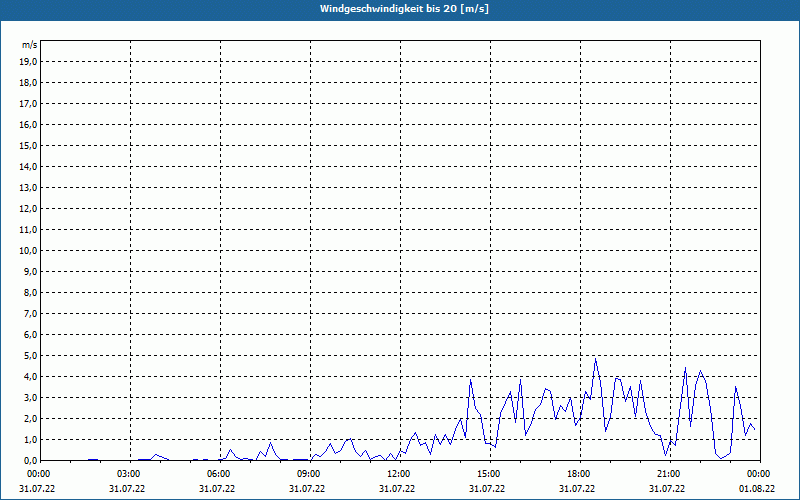Select the '09:00' time label
This screenshot has width=800, height=500.
point(309,474)
